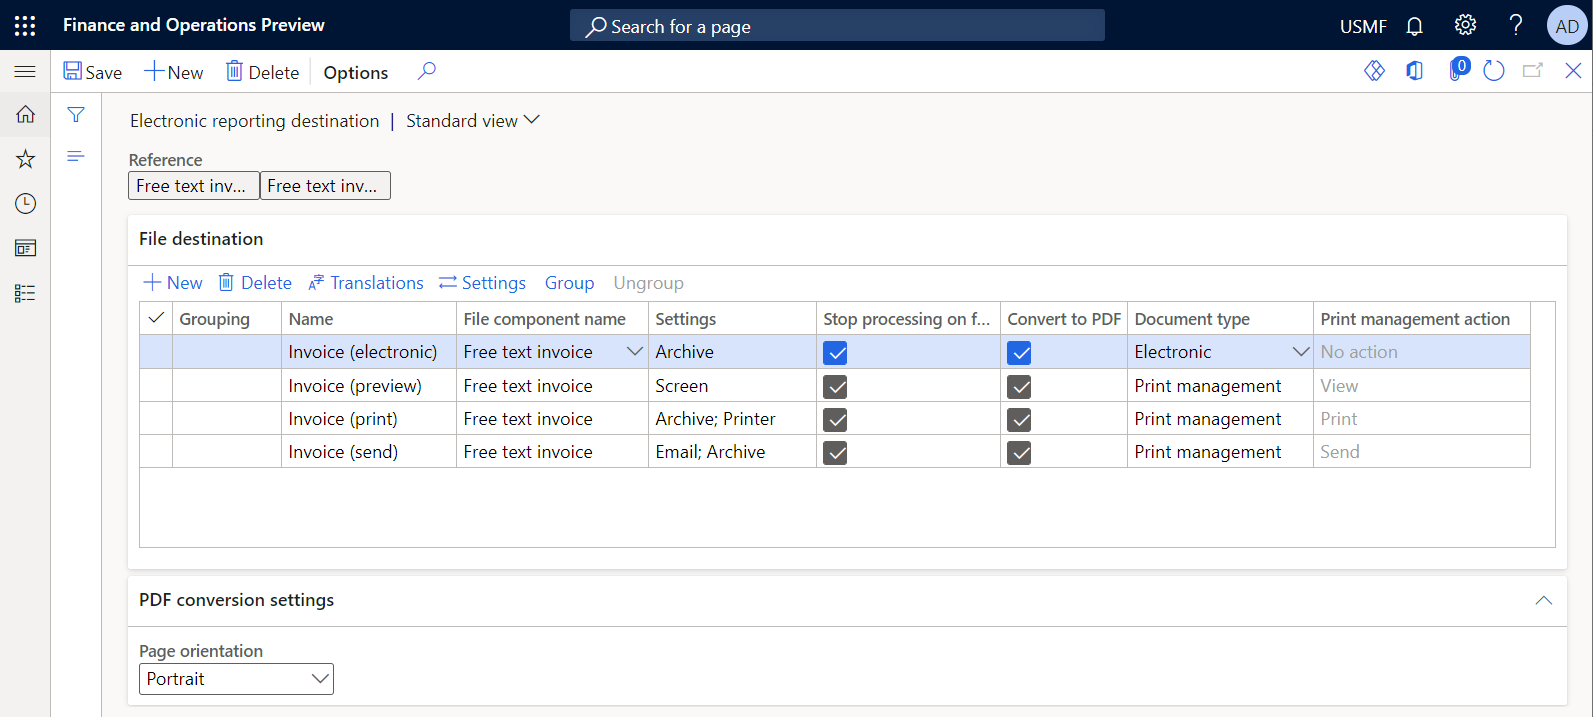Click New in the top action pane
Screen dimensions: 1593x717
pos(174,72)
